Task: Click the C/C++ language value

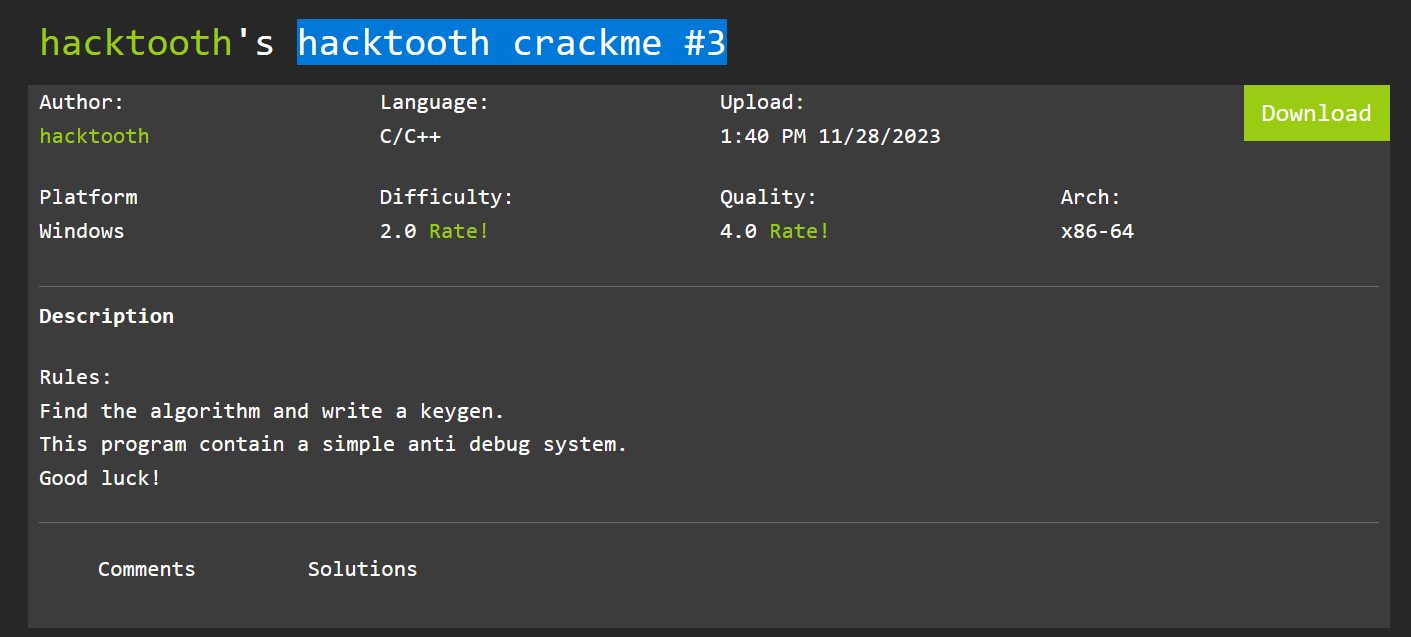Action: point(410,136)
